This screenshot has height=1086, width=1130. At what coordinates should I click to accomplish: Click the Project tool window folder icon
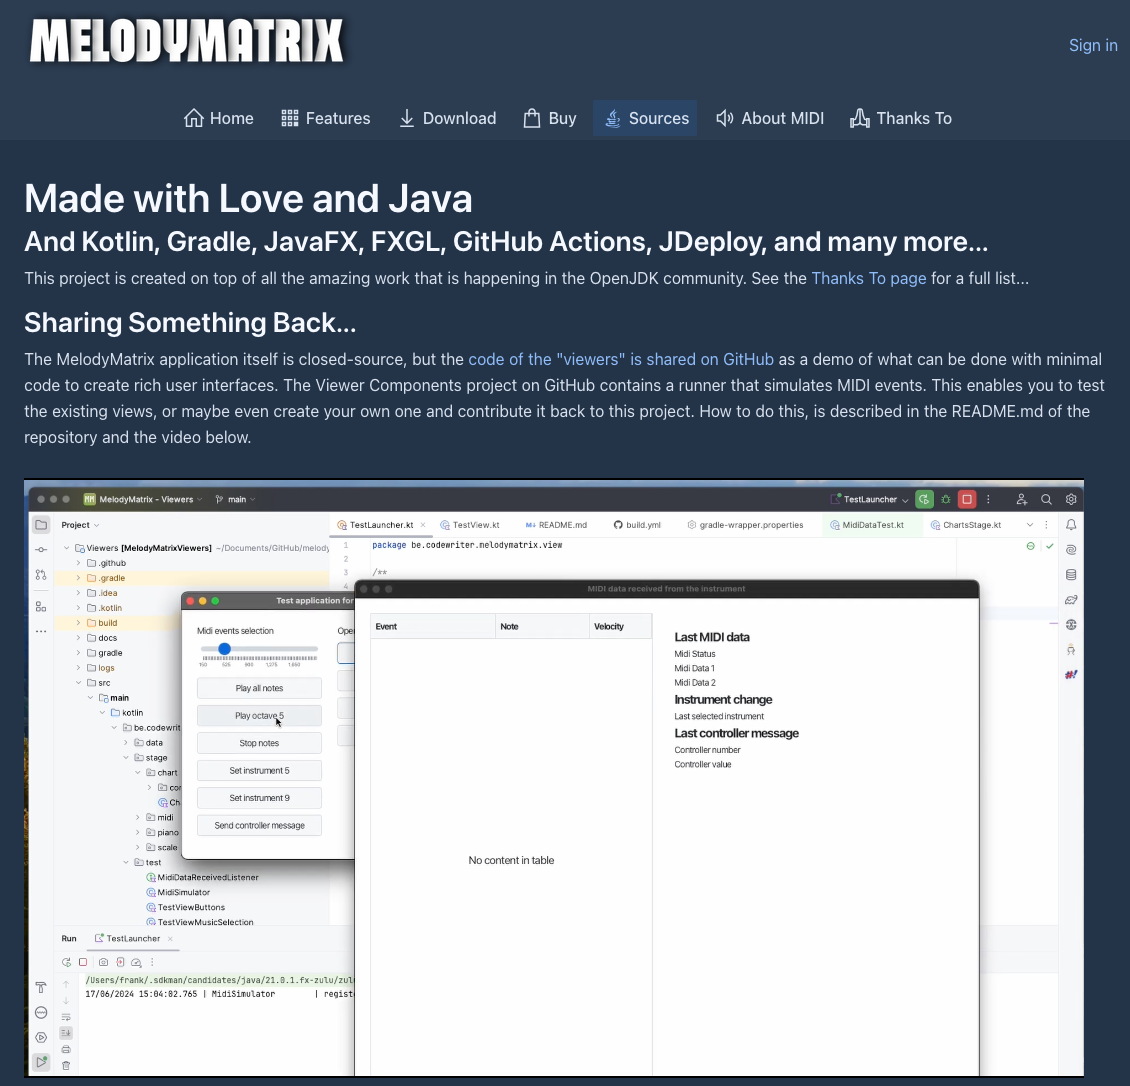click(x=41, y=525)
